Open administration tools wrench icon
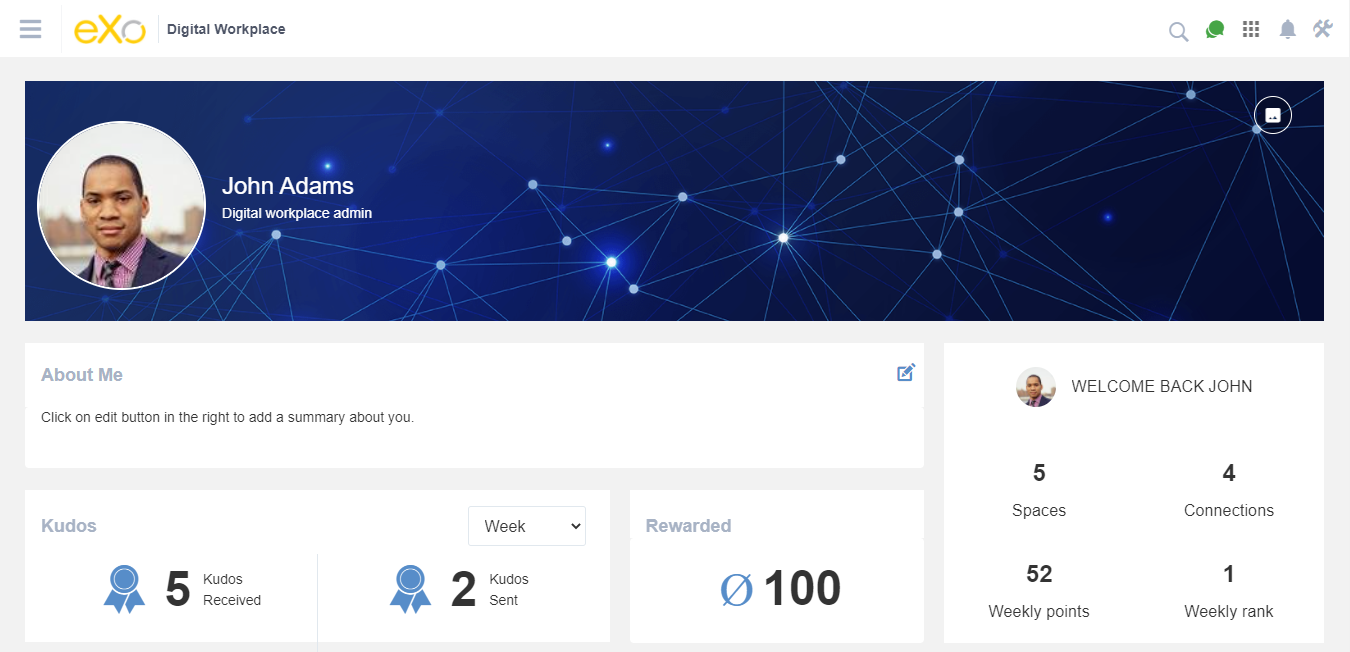 pyautogui.click(x=1323, y=29)
